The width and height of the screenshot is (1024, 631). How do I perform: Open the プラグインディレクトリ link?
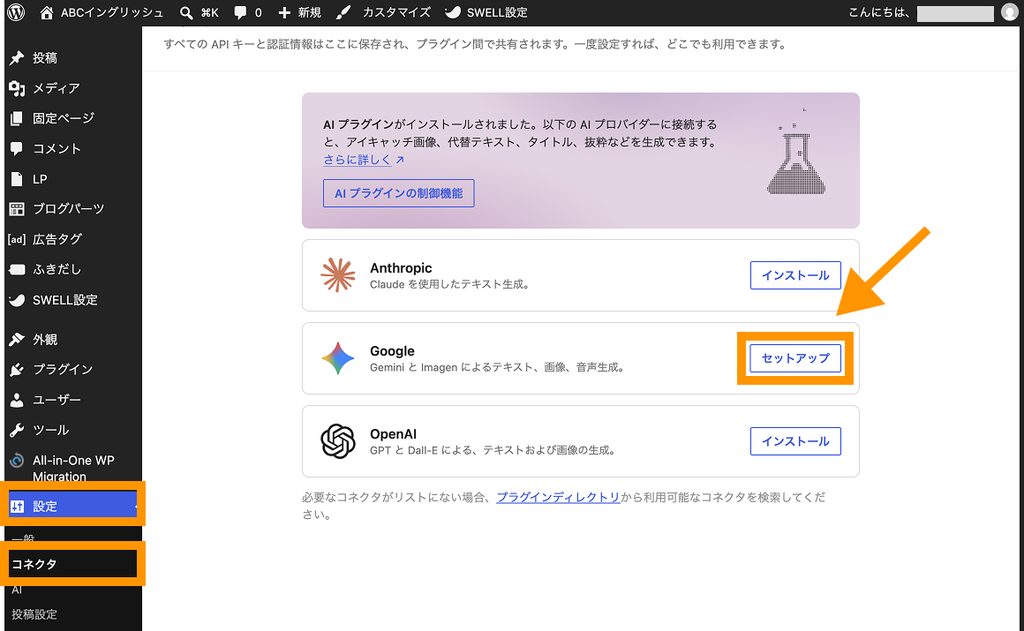tap(558, 497)
